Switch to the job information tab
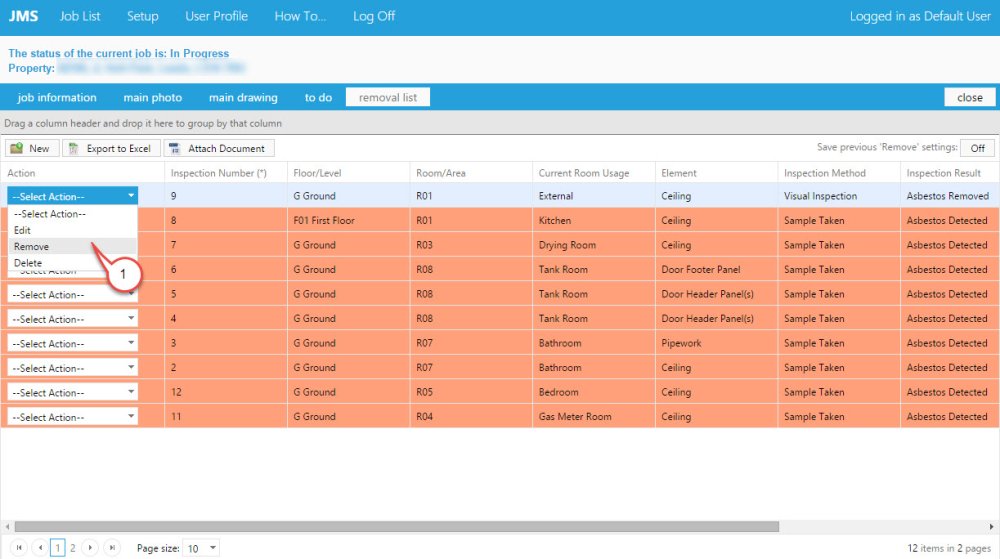This screenshot has height=559, width=1000. (x=57, y=98)
